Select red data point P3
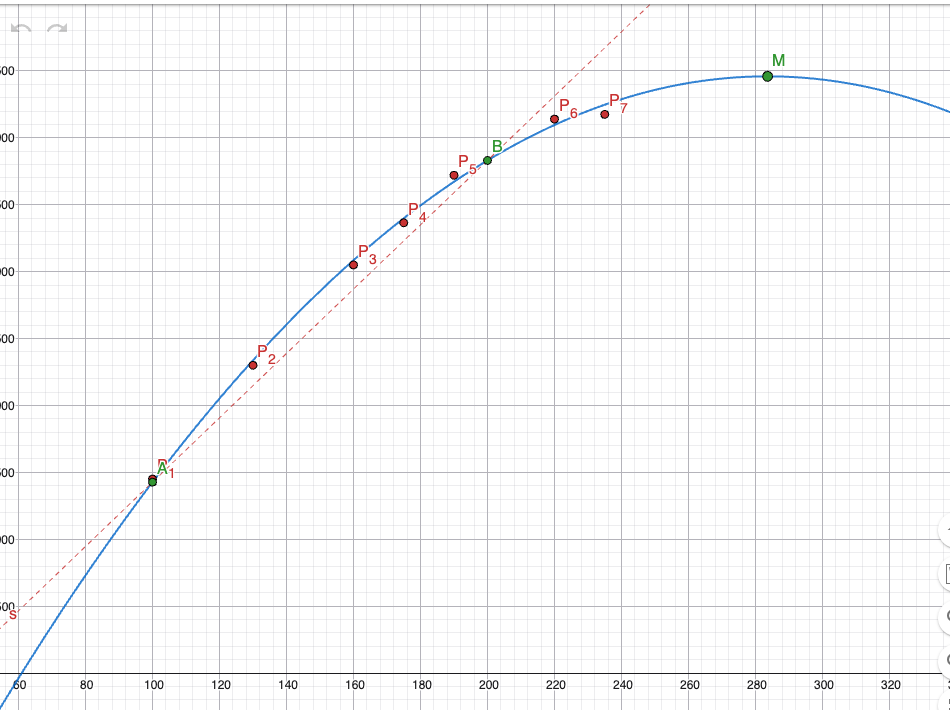 coord(354,265)
